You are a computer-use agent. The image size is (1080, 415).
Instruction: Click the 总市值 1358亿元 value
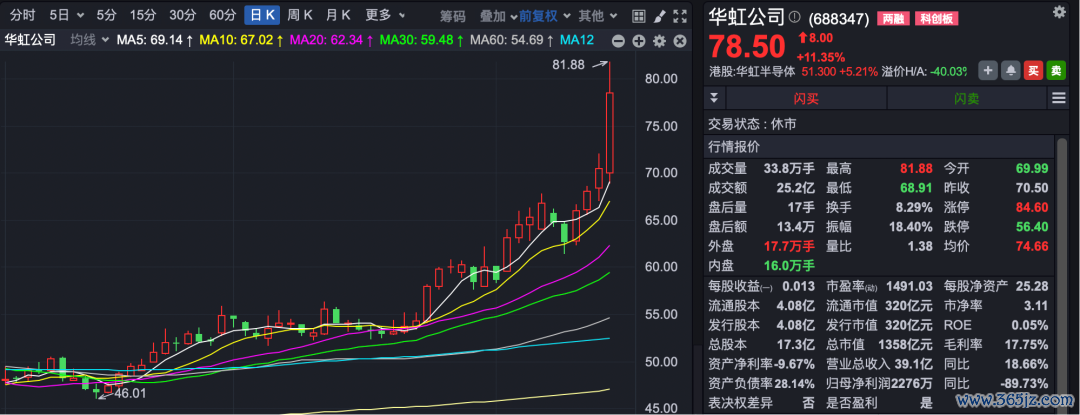(x=906, y=344)
